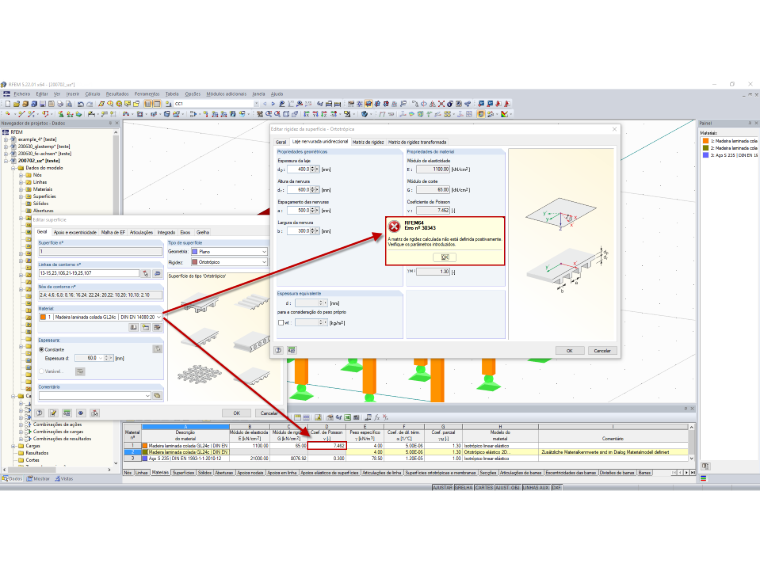Click the Redo arrow icon in toolbar
Viewport: 760px width, 570px height.
(89, 104)
